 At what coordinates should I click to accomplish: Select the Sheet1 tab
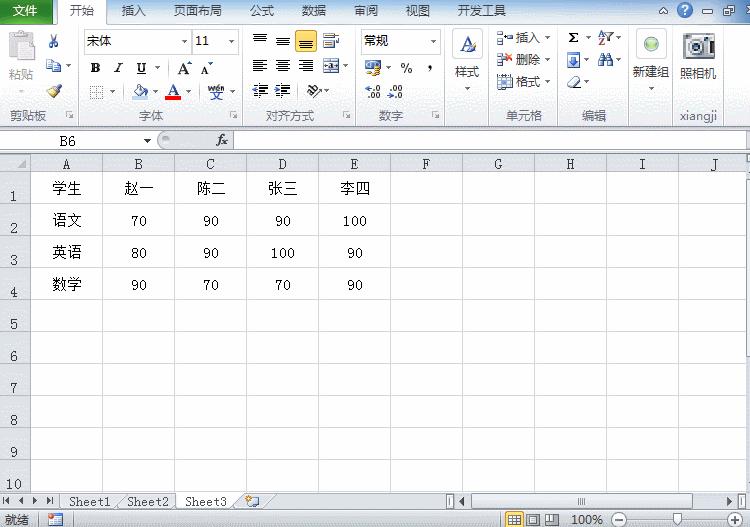click(89, 502)
